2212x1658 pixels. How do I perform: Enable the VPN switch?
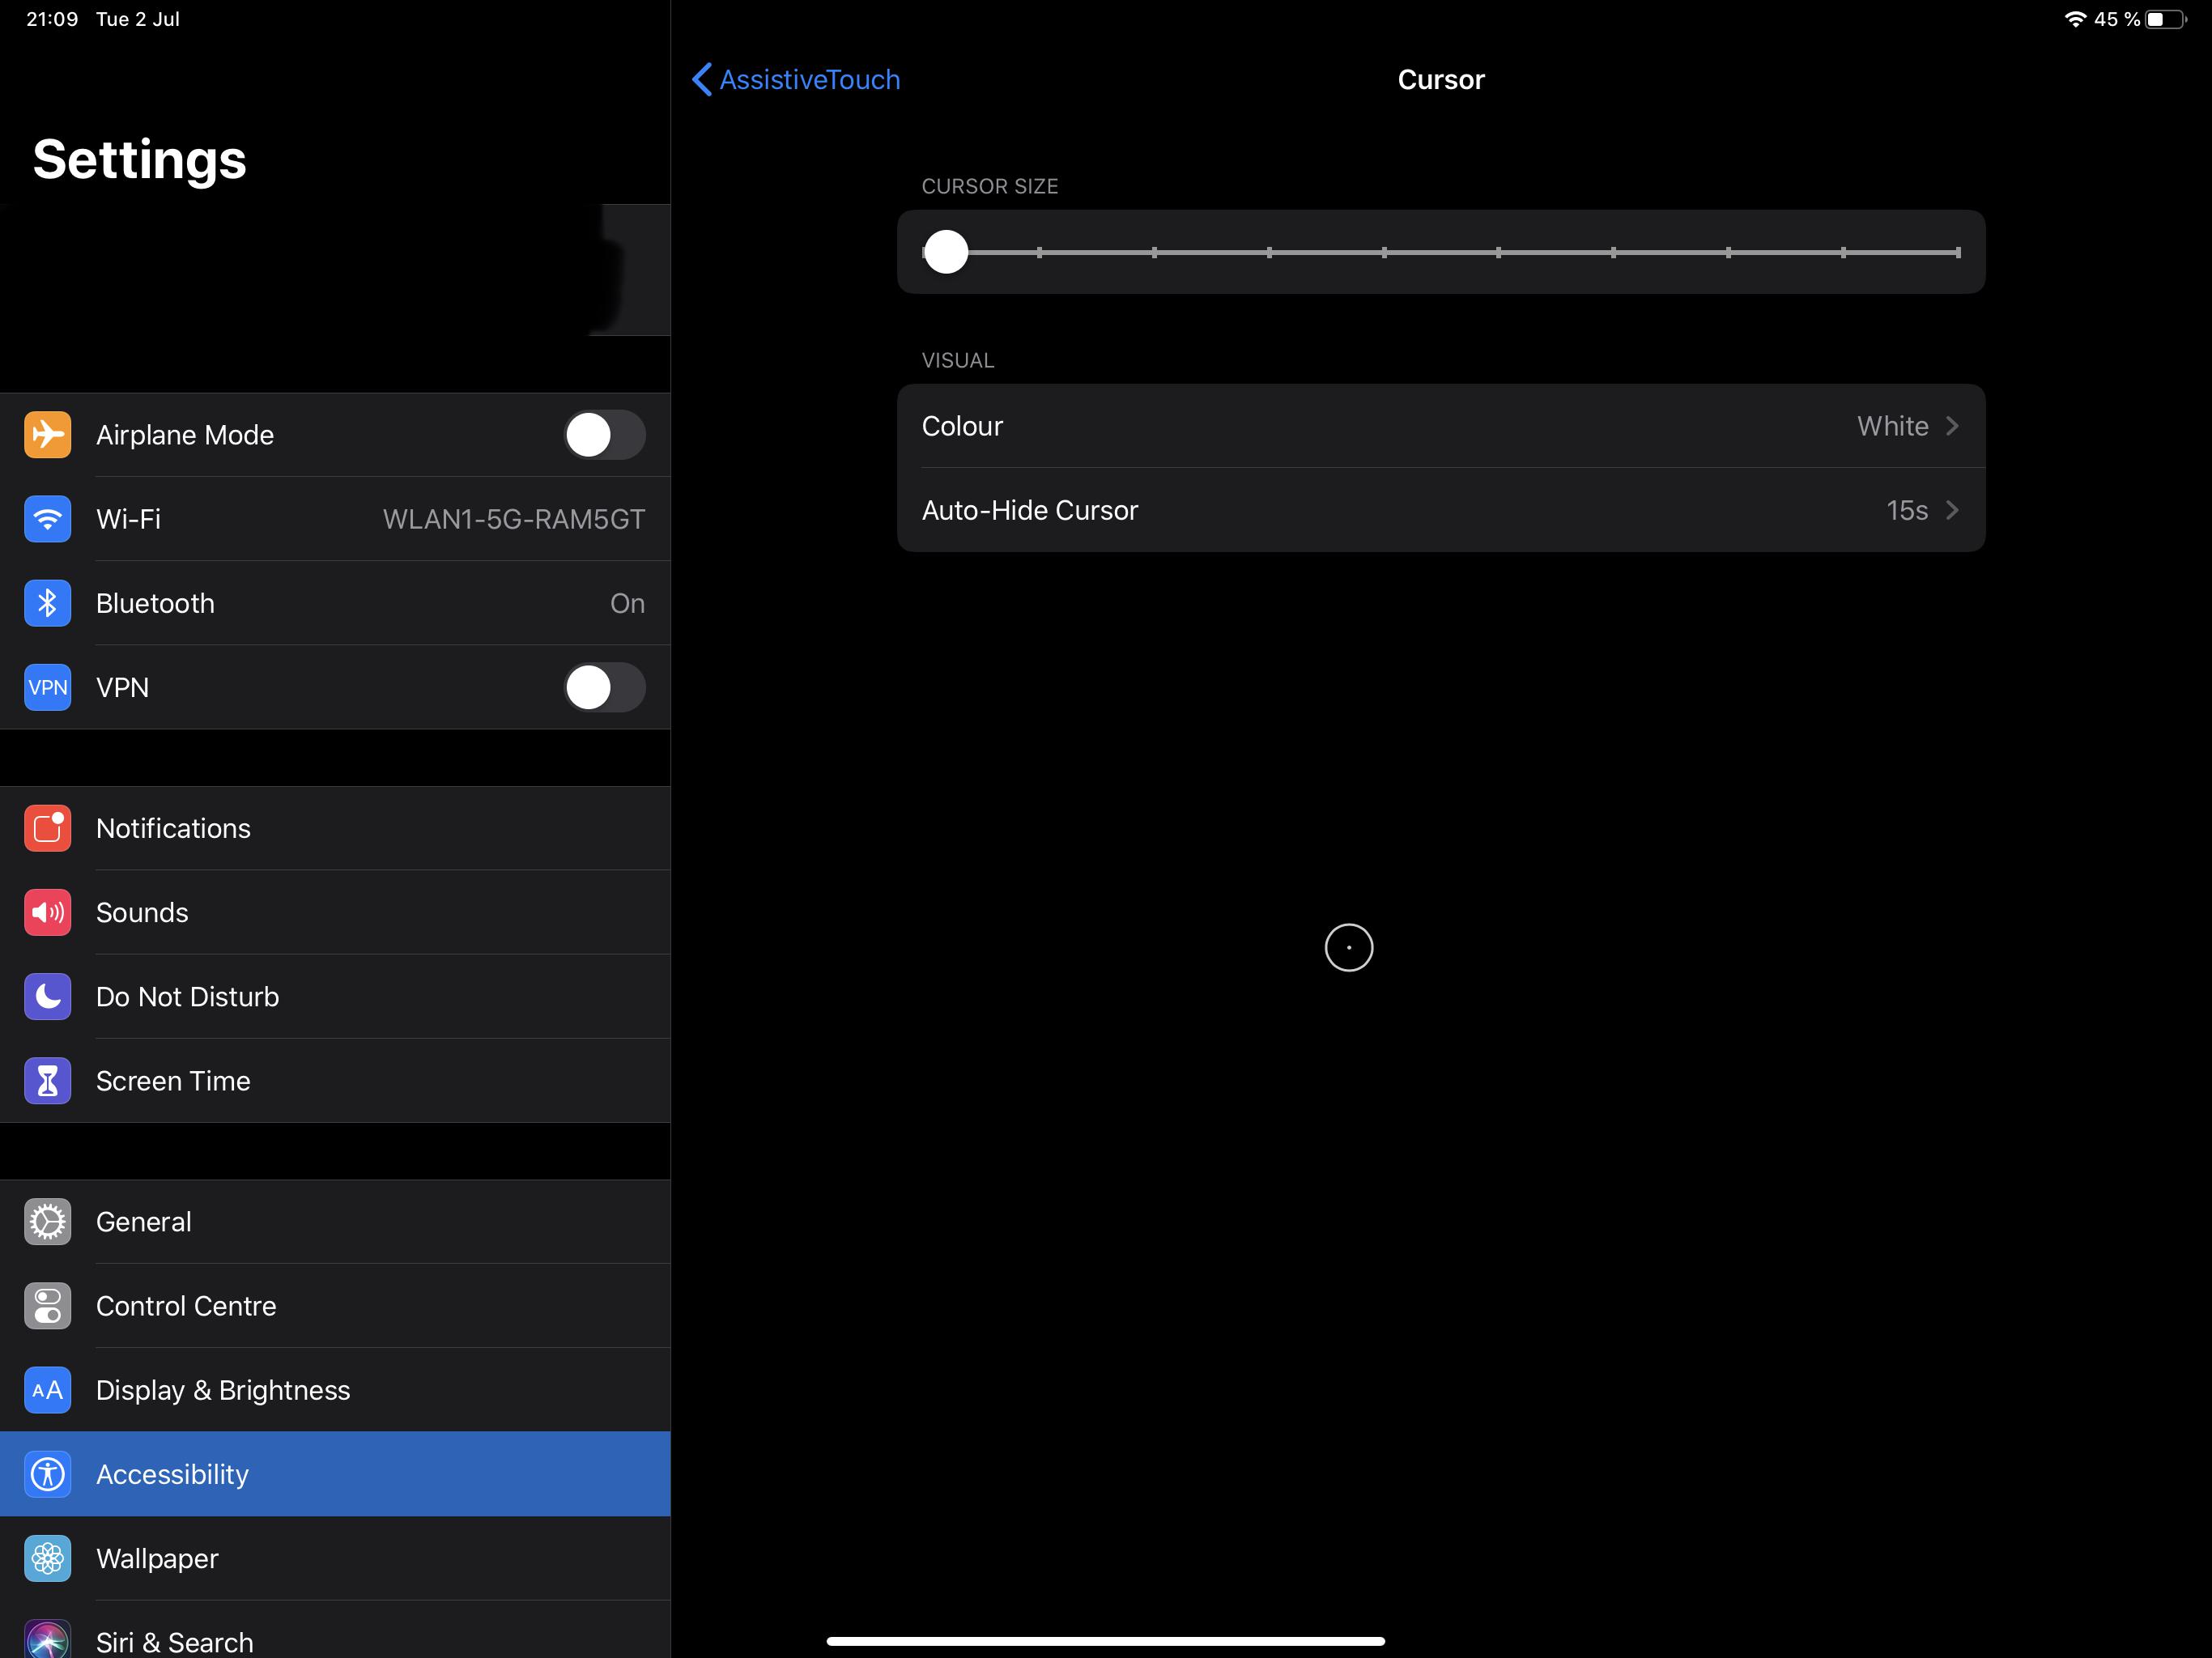pos(604,687)
